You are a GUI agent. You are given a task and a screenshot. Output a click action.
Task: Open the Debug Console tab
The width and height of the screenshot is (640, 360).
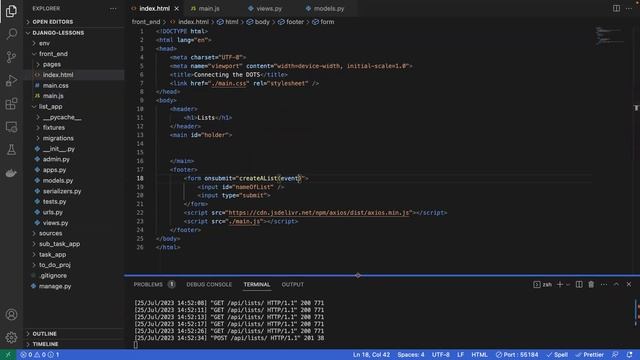click(x=209, y=284)
